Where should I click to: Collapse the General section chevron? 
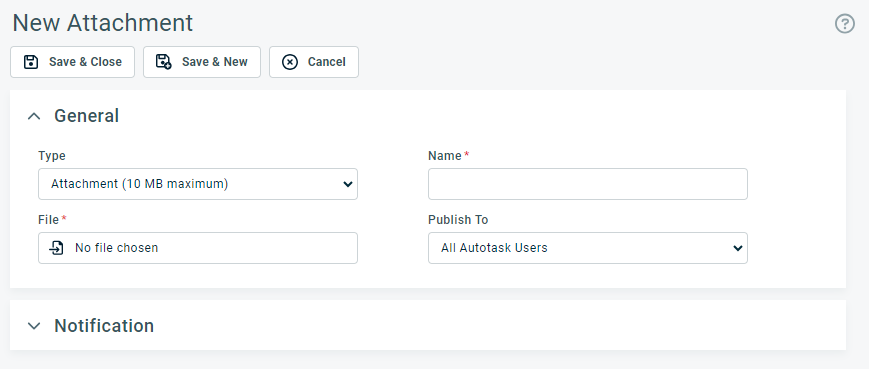34,116
